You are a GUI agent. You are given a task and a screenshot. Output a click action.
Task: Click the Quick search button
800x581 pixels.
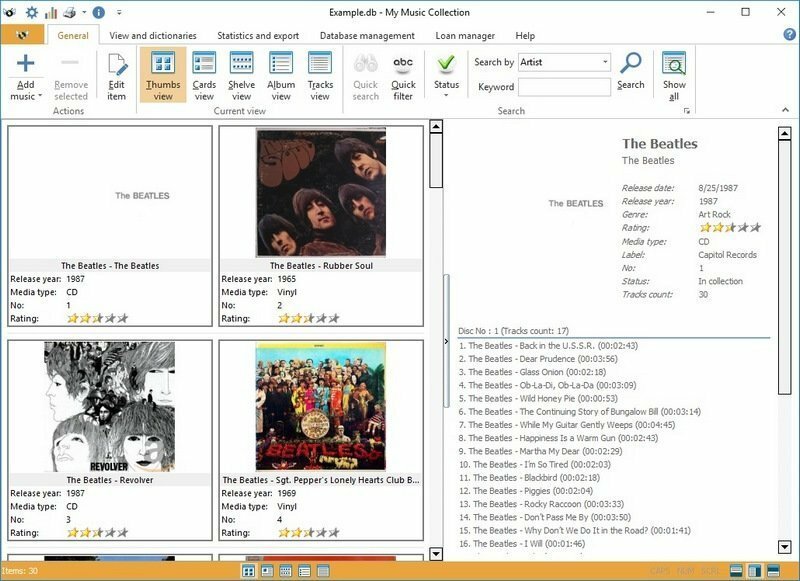[x=366, y=75]
